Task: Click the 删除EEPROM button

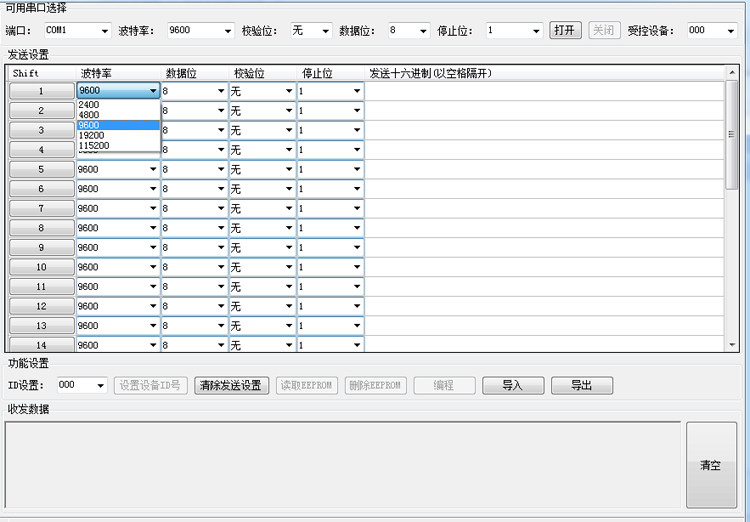Action: [375, 385]
